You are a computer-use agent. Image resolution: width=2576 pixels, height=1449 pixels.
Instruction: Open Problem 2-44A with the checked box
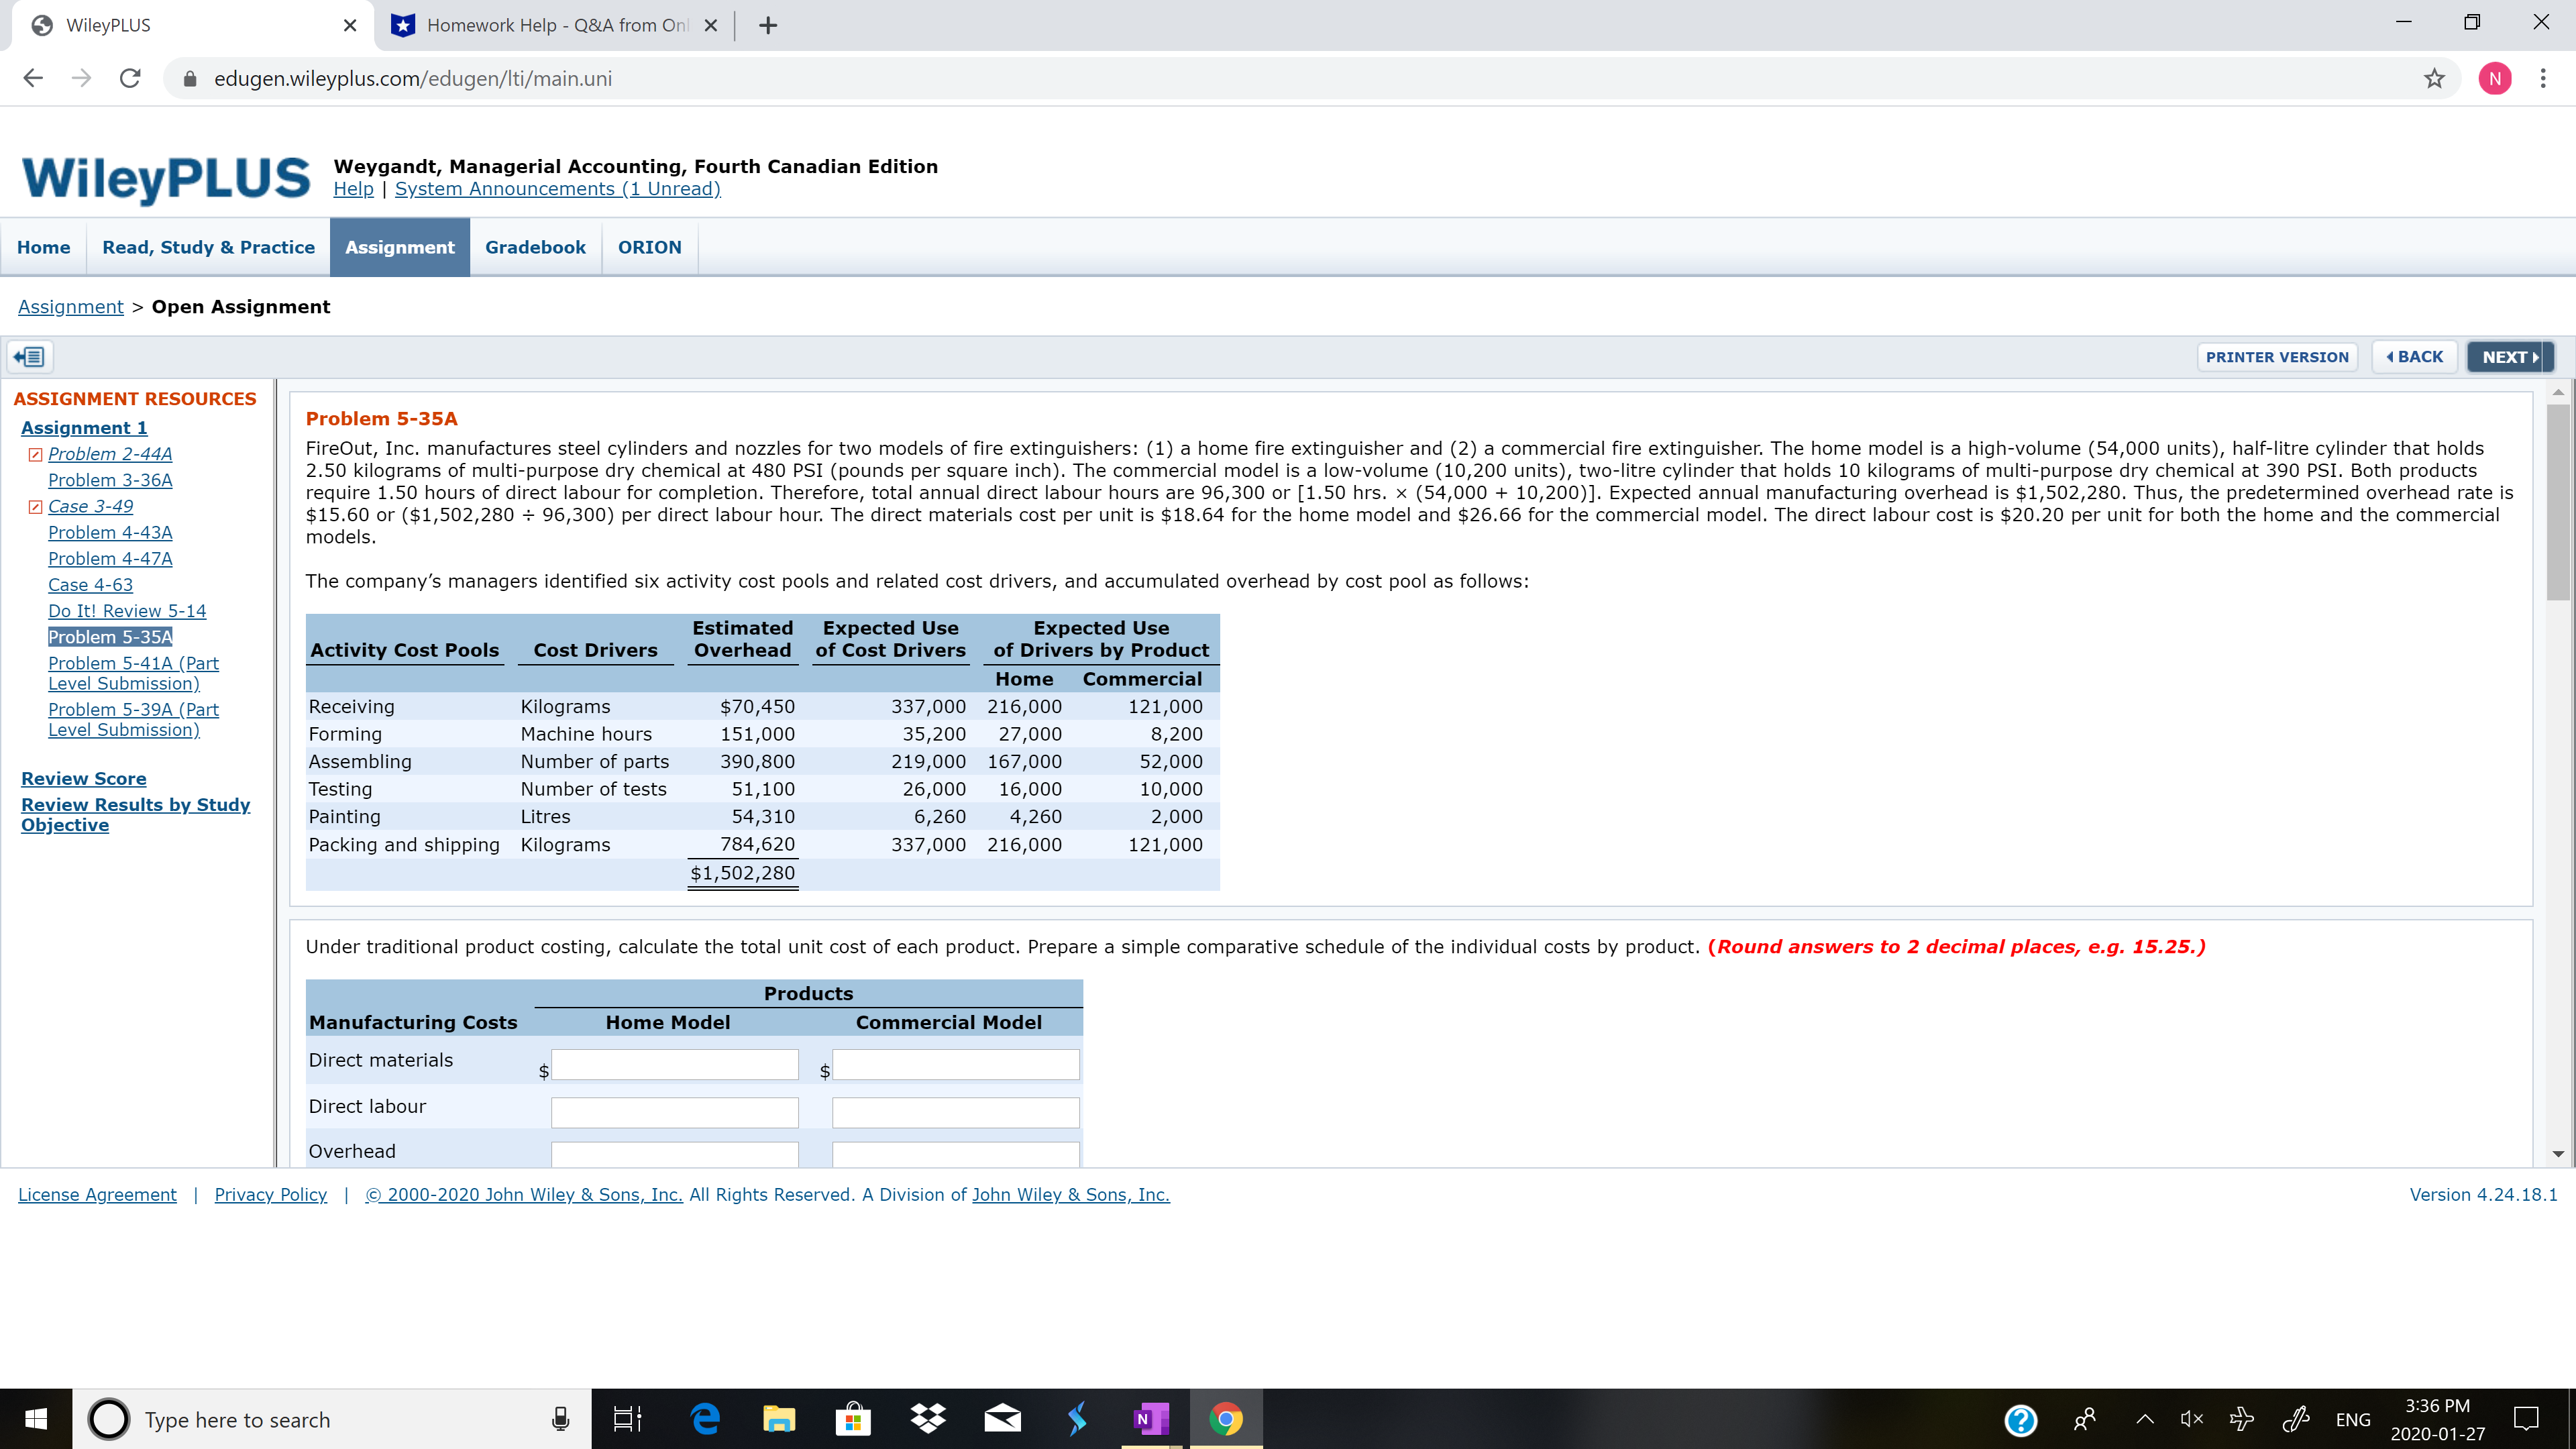(x=110, y=454)
